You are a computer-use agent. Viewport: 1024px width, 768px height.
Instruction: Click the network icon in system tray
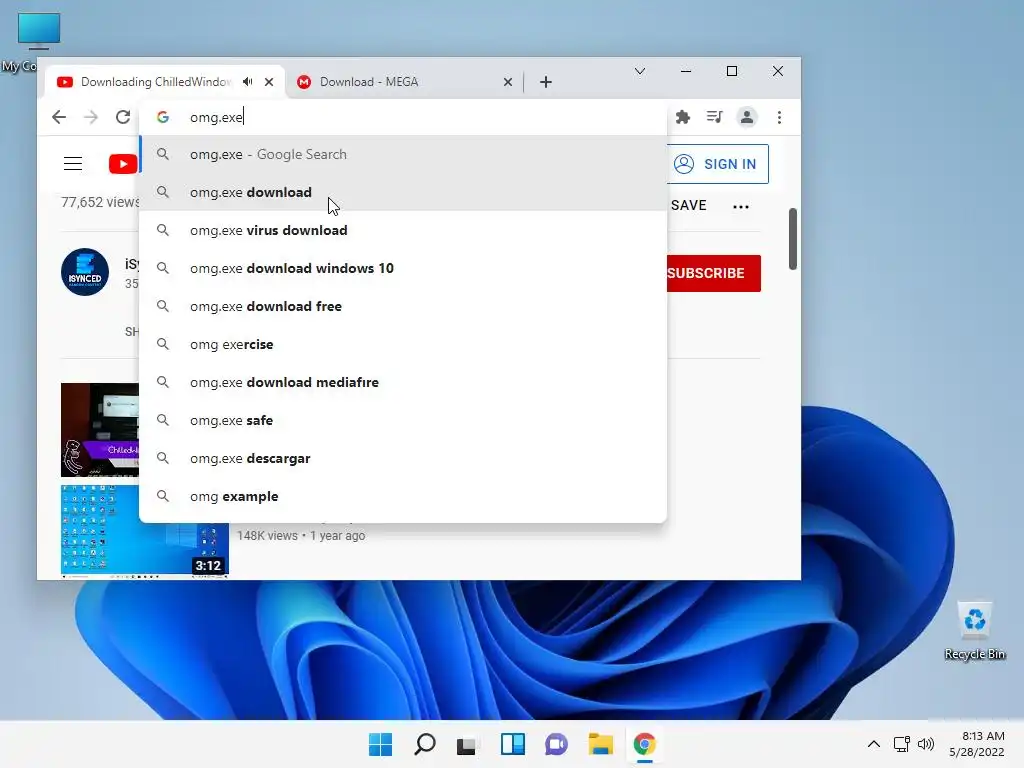902,744
